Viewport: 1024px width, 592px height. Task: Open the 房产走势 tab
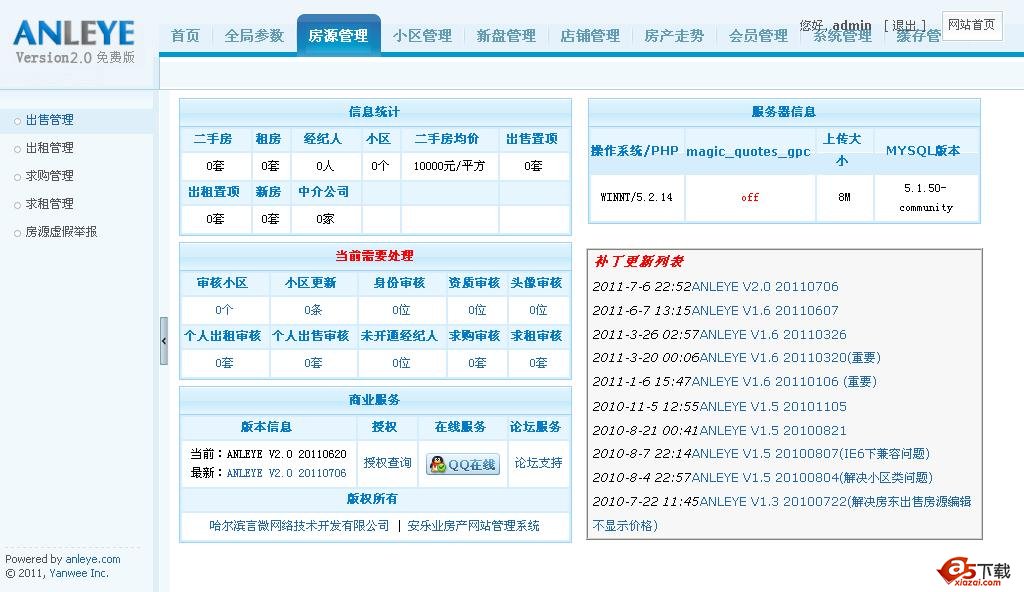(x=675, y=36)
